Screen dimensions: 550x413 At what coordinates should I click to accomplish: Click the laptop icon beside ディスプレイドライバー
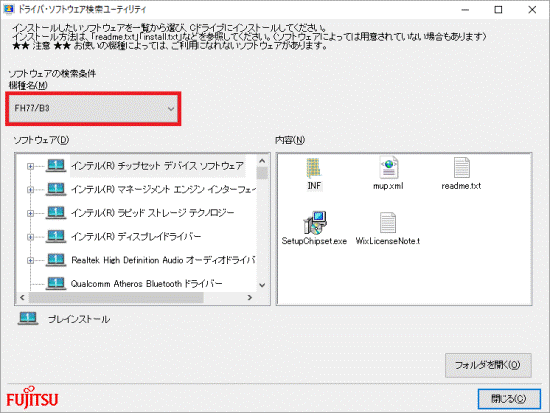click(56, 236)
